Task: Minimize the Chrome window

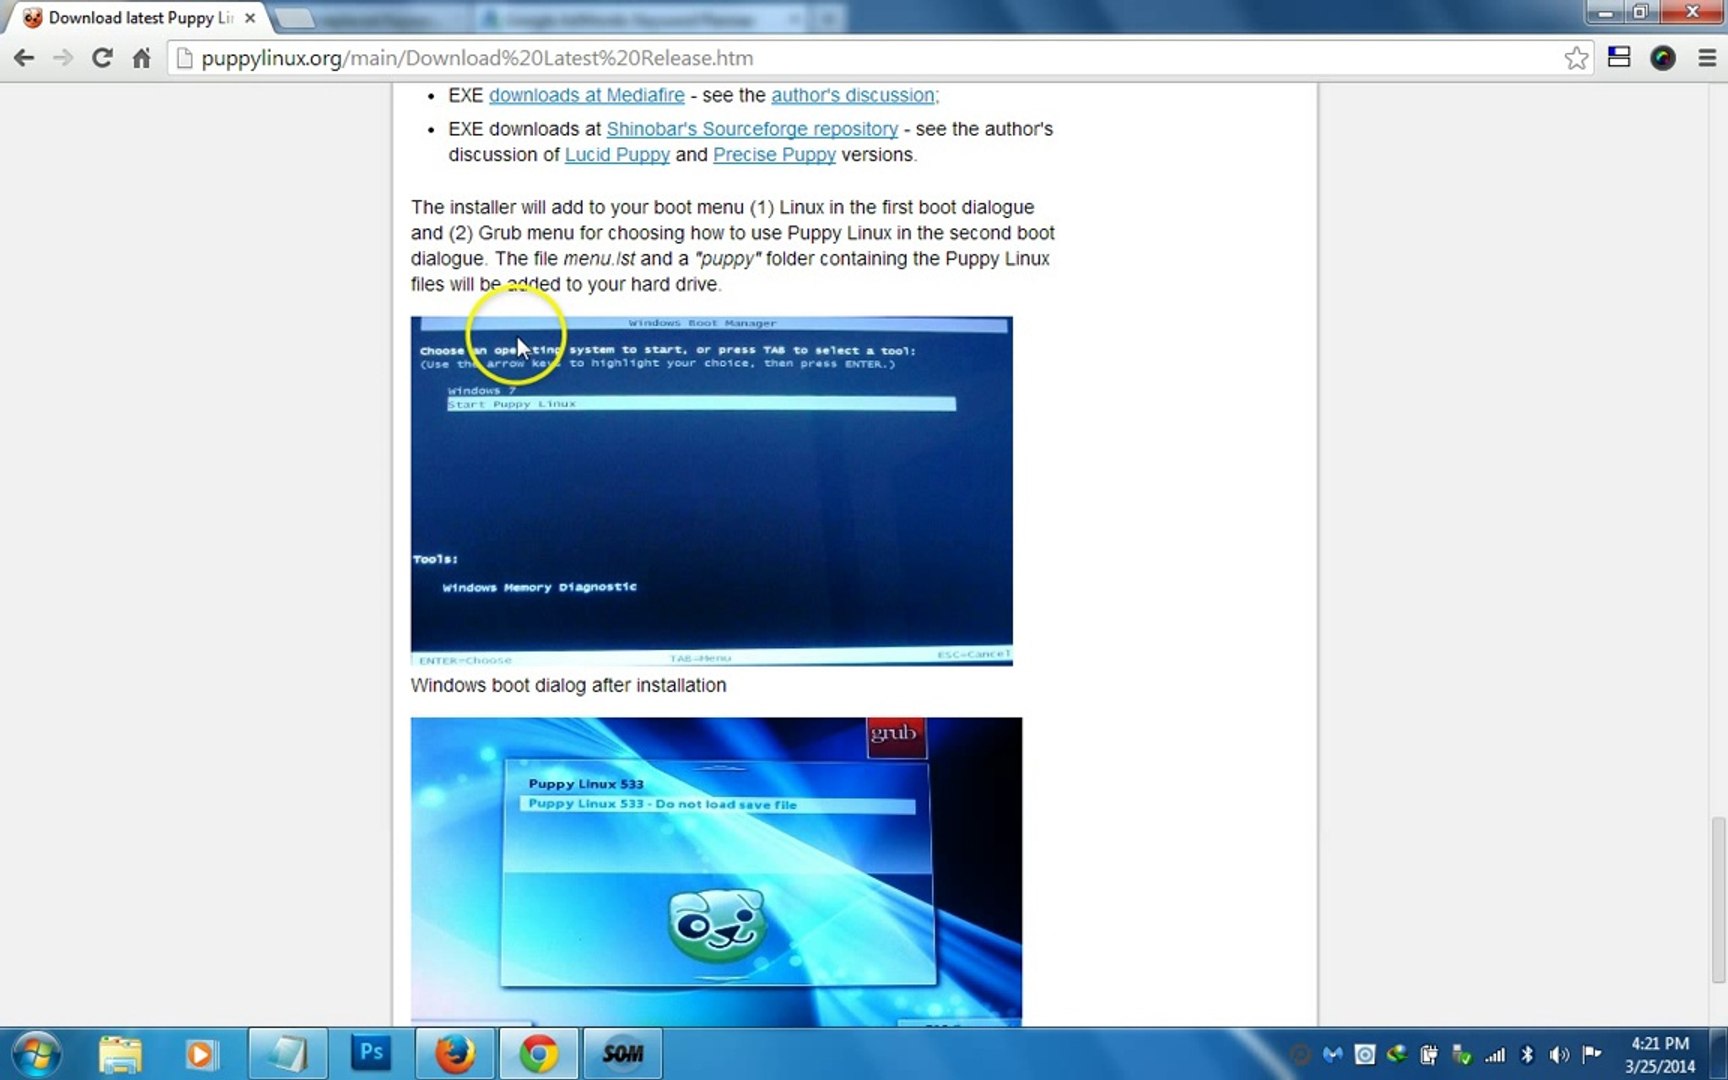Action: coord(1605,12)
